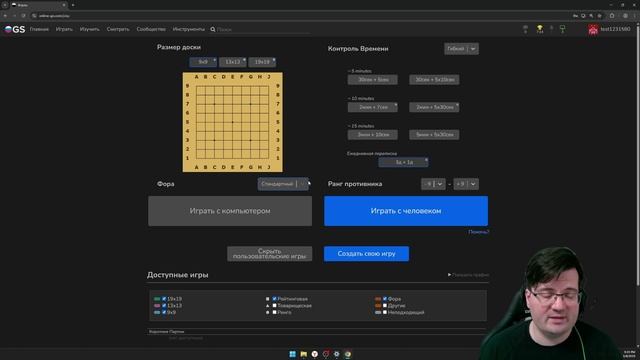Screen dimensions: 640x360
Task: Open File Explorer from the taskbar
Action: (x=304, y=354)
